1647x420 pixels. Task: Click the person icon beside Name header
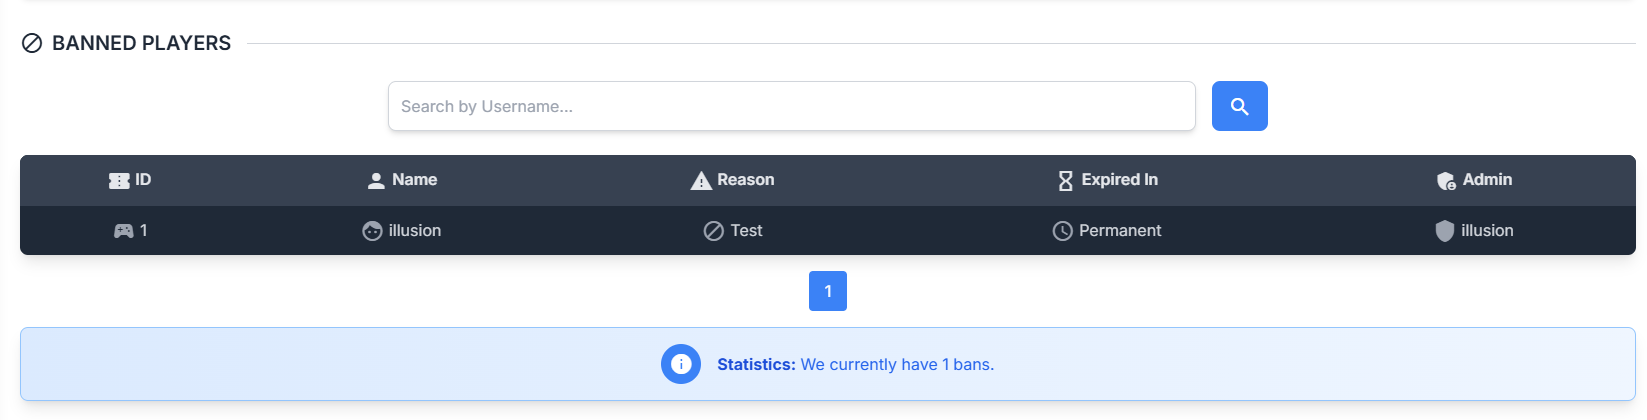click(x=376, y=181)
